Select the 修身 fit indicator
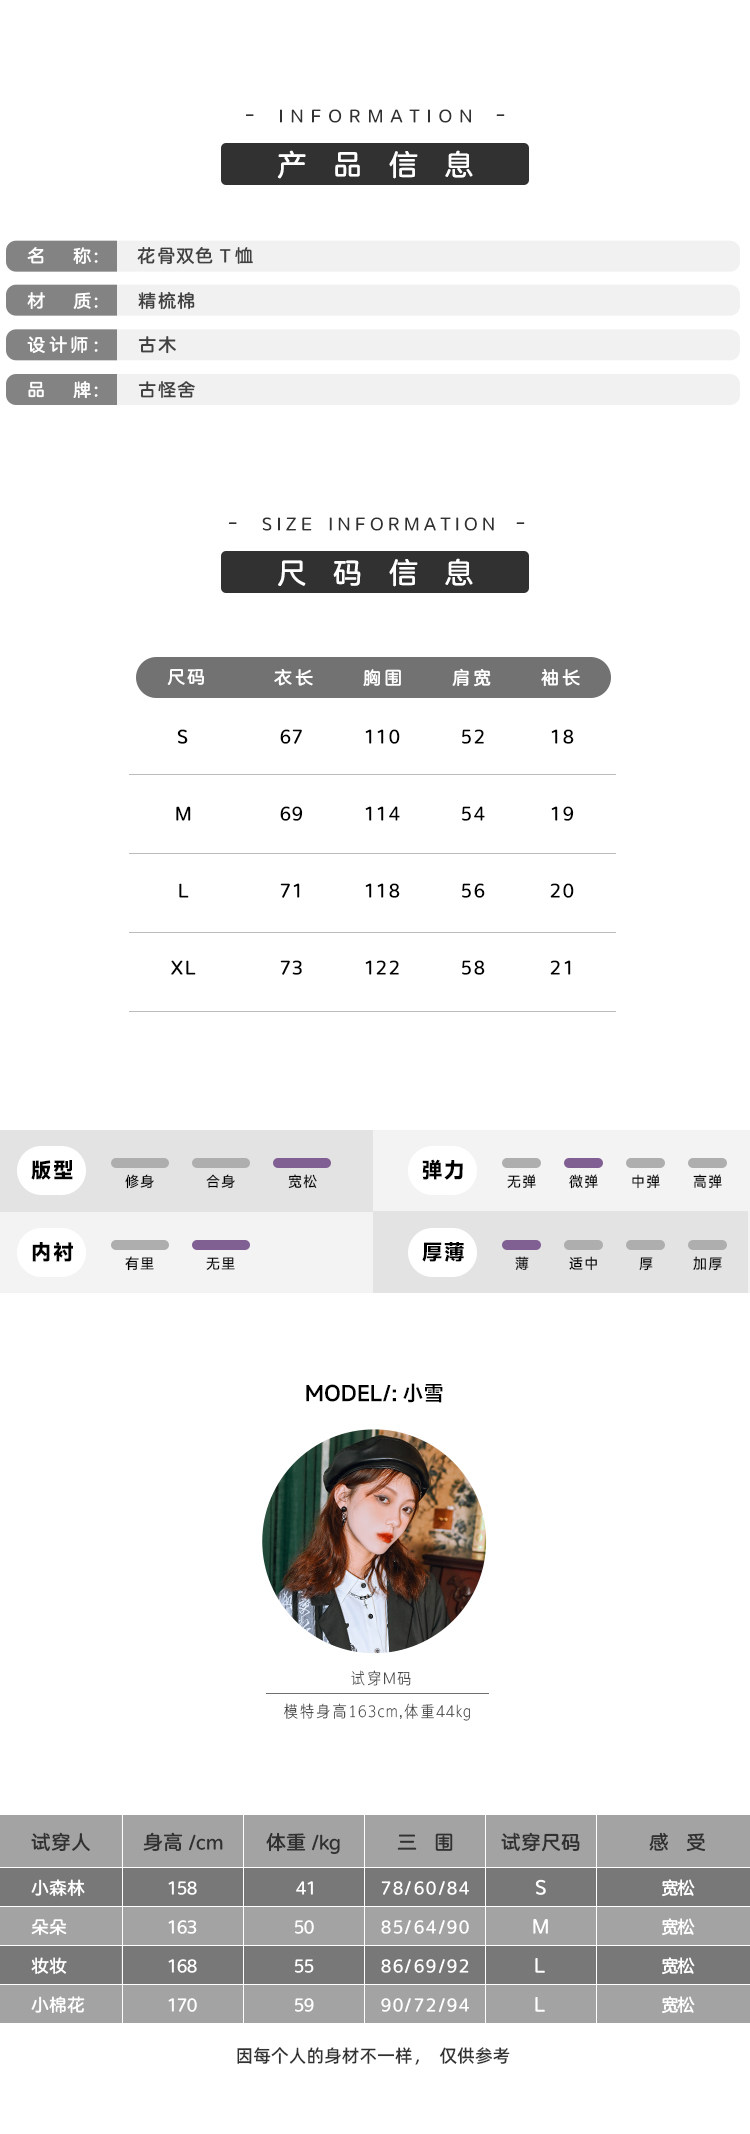The image size is (750, 2134). coord(140,1172)
